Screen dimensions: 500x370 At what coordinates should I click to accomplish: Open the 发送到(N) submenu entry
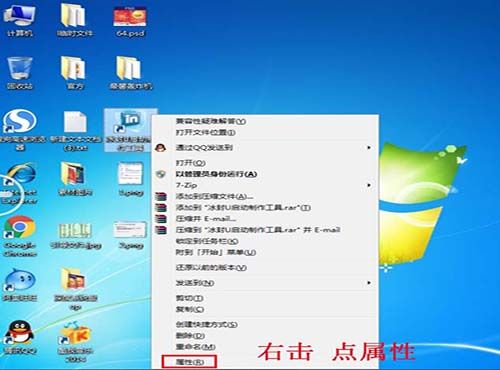(265, 283)
